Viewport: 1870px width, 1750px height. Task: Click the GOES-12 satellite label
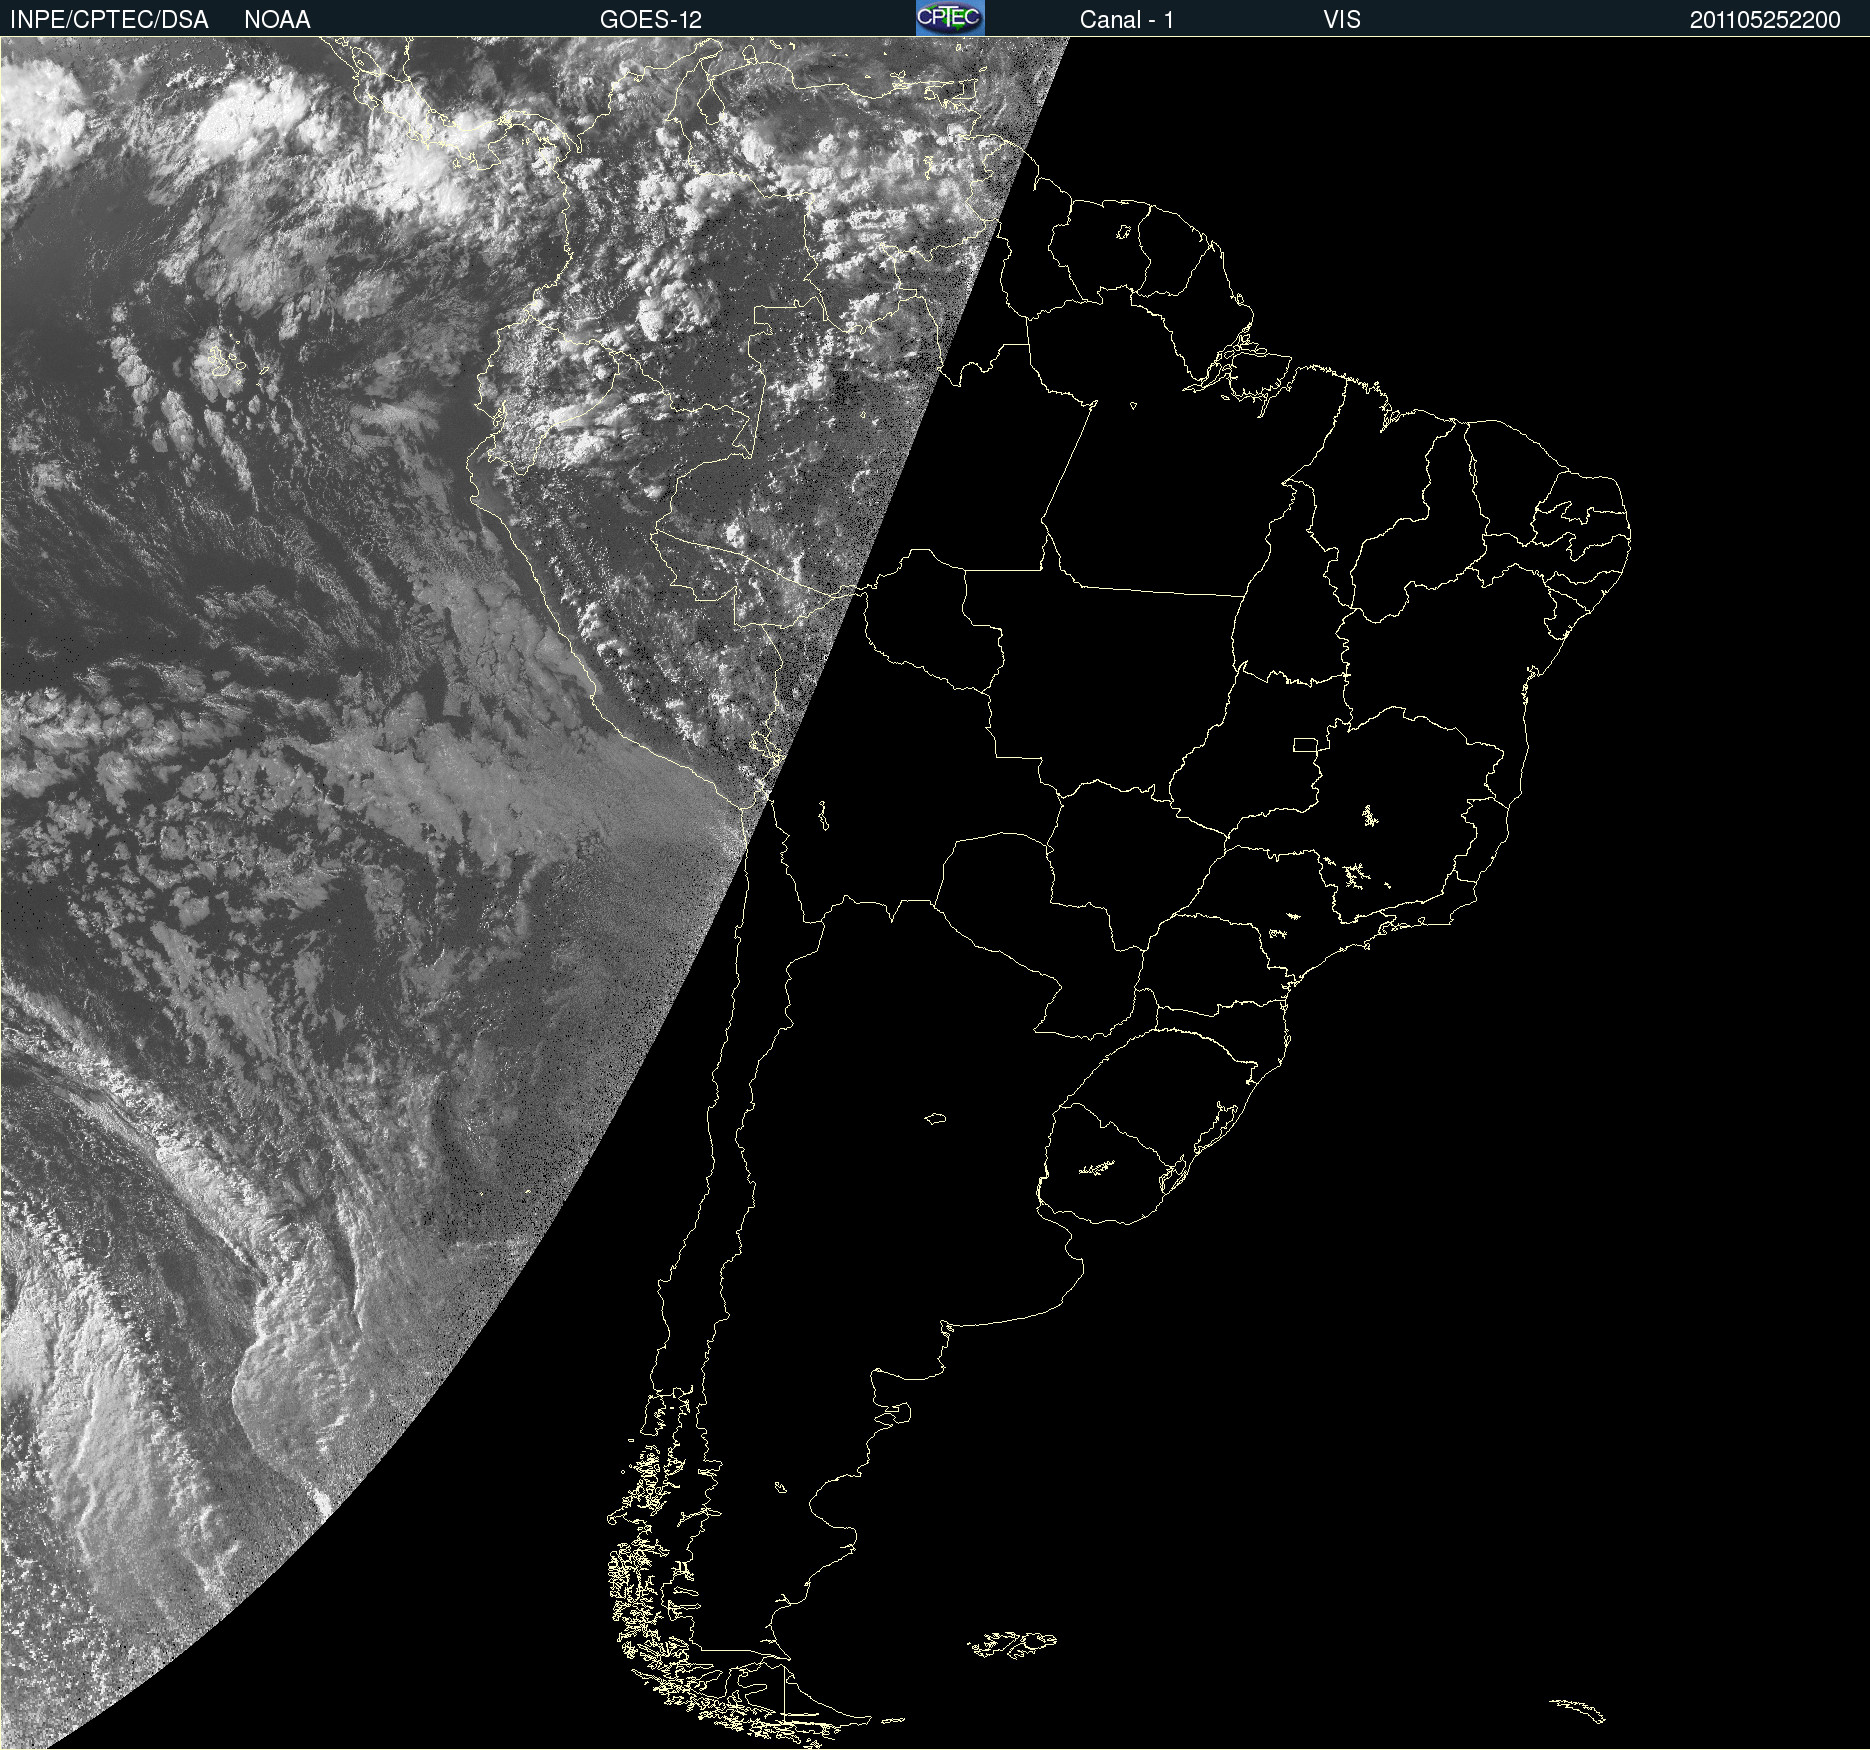(651, 20)
